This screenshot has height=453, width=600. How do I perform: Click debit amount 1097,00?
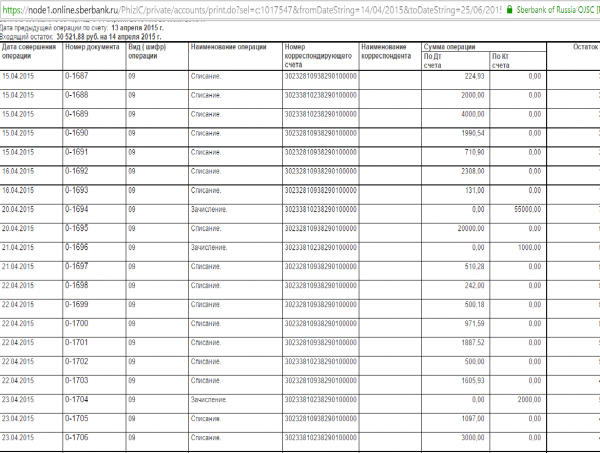tap(473, 419)
